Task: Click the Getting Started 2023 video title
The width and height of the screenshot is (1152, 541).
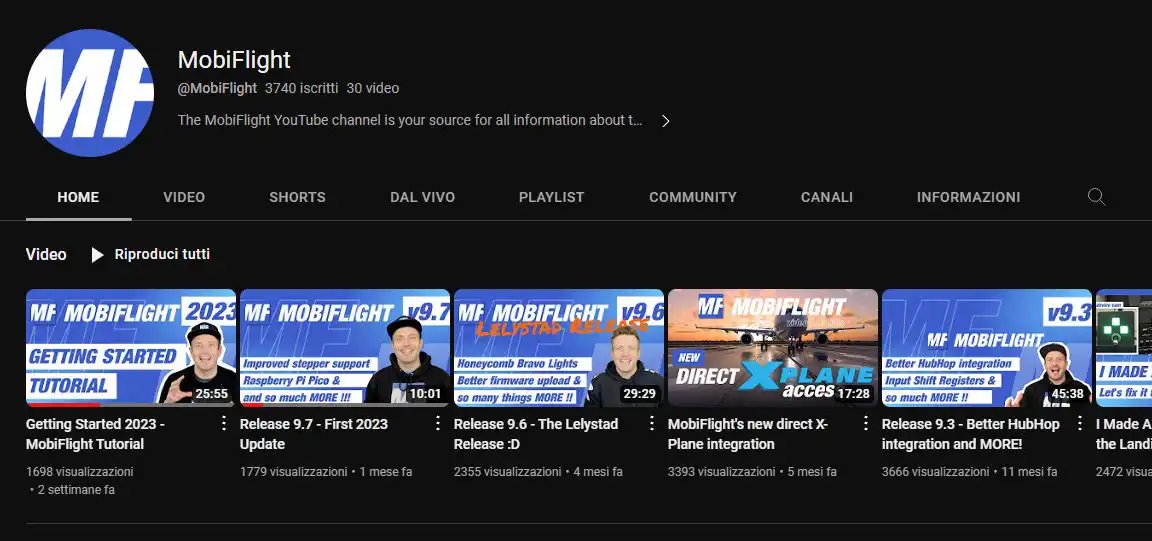Action: click(95, 434)
